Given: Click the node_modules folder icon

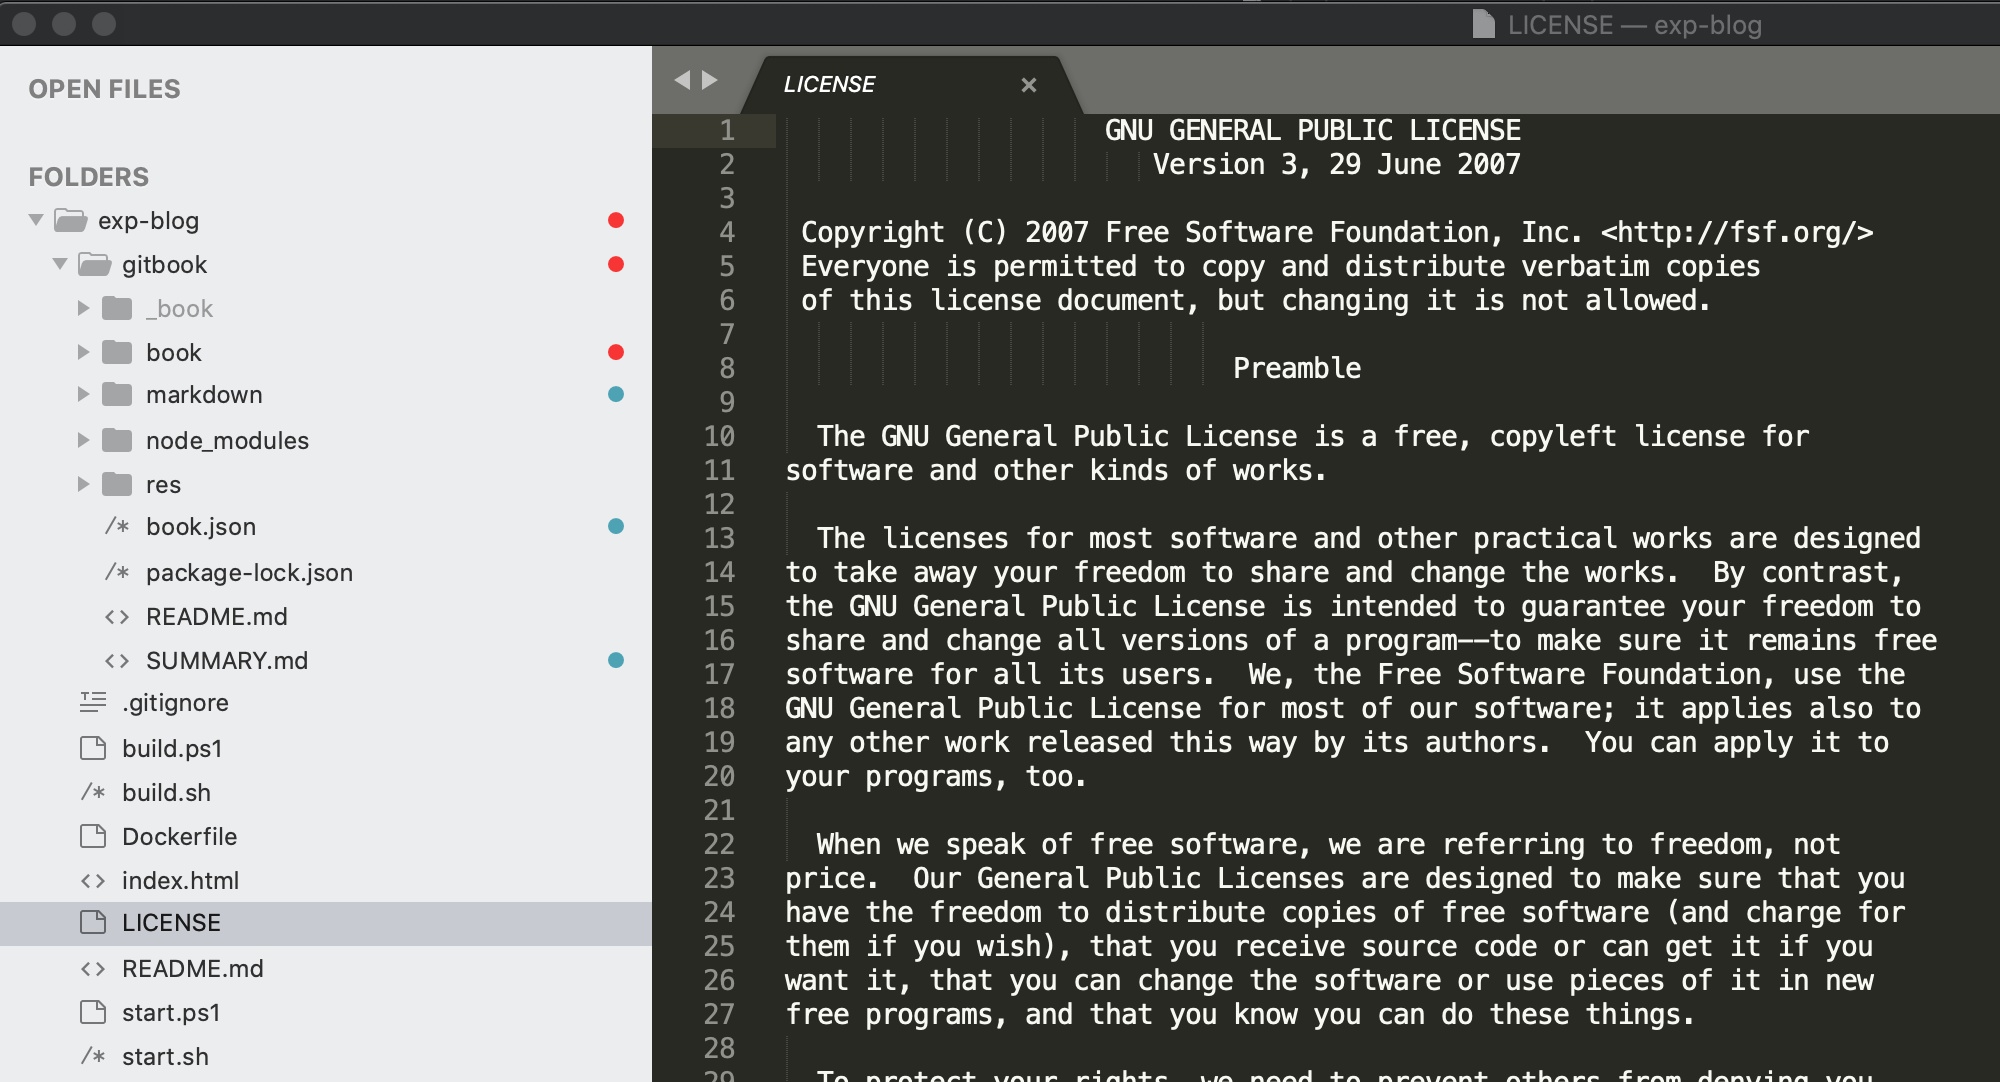Looking at the screenshot, I should (117, 440).
